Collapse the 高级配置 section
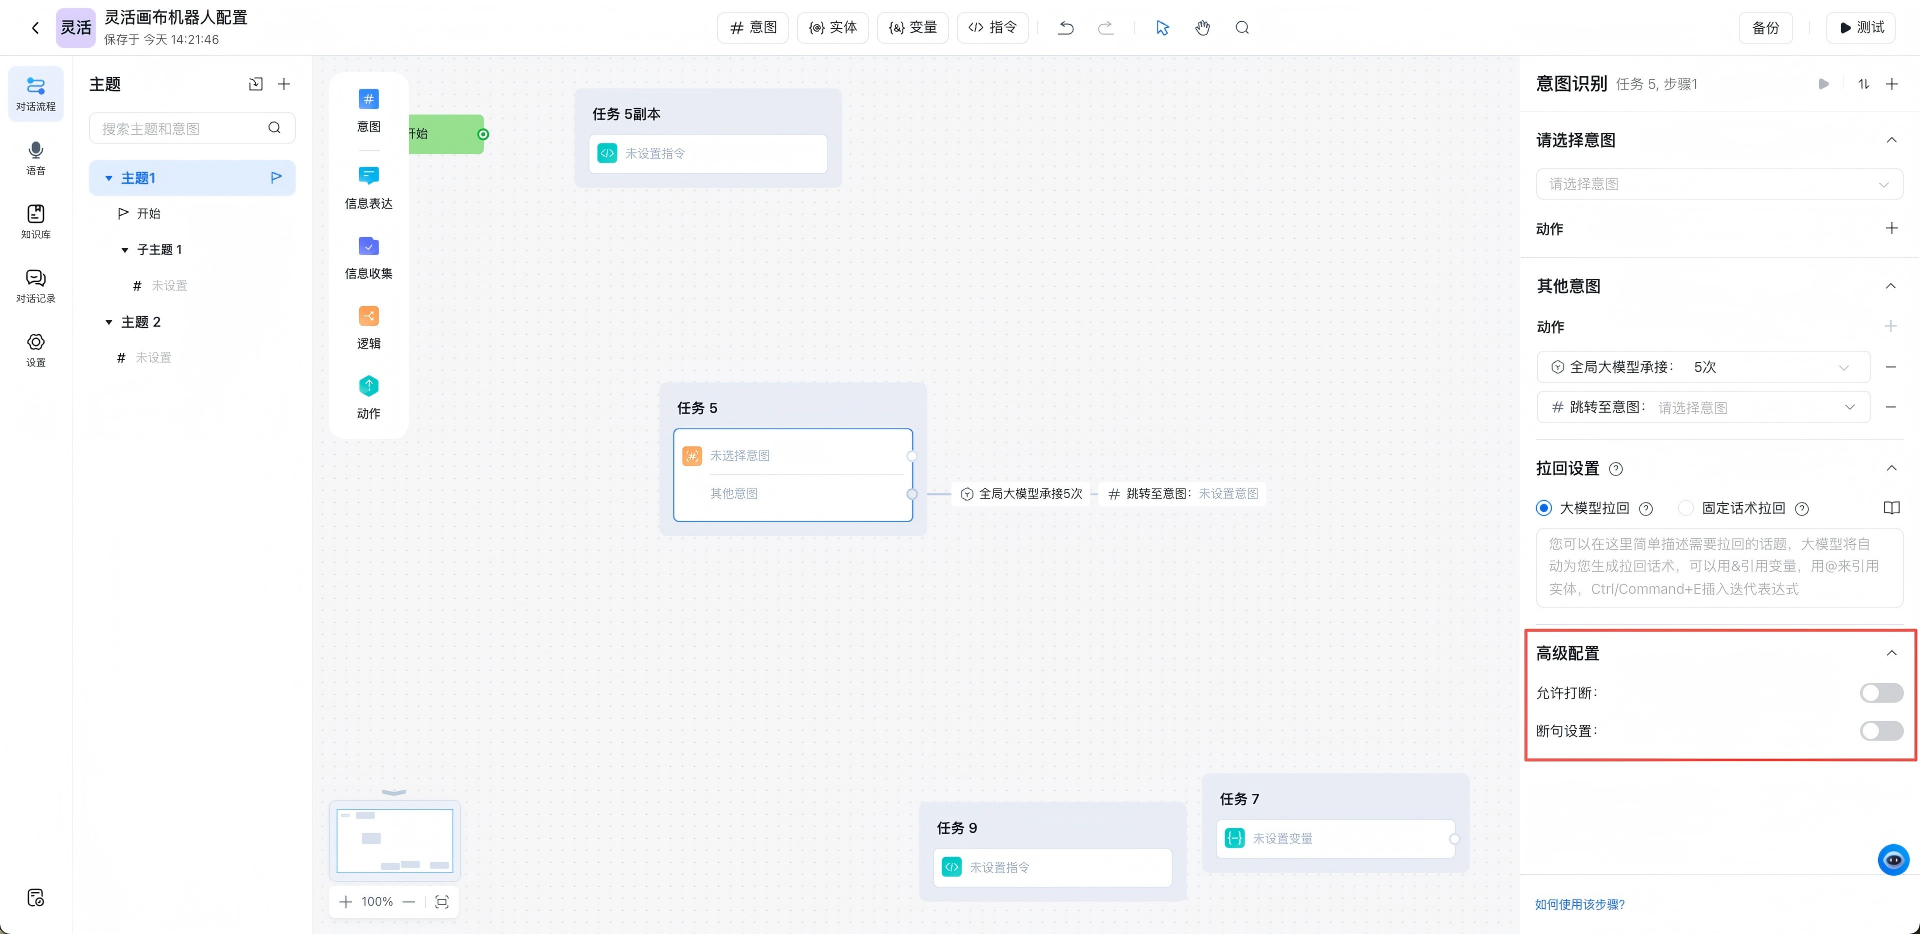1920x934 pixels. [1891, 653]
